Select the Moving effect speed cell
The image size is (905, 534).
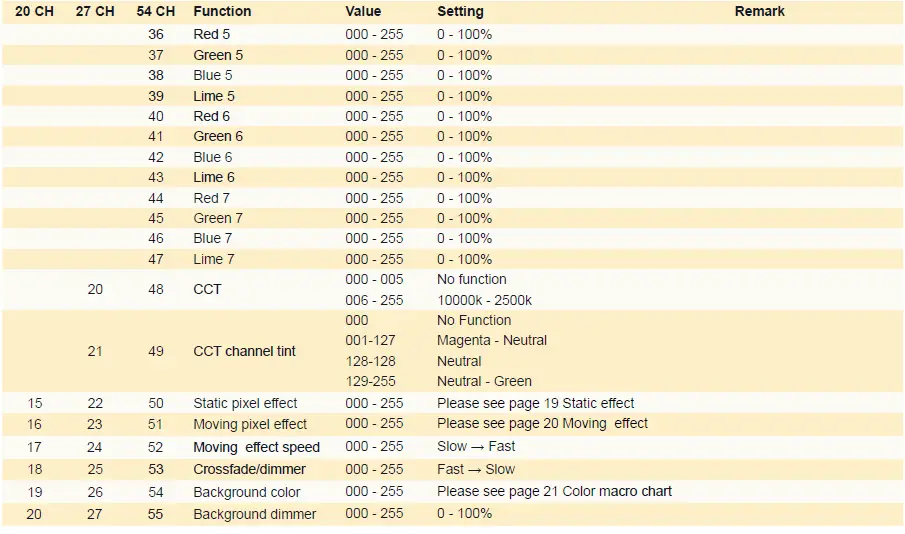pyautogui.click(x=256, y=447)
